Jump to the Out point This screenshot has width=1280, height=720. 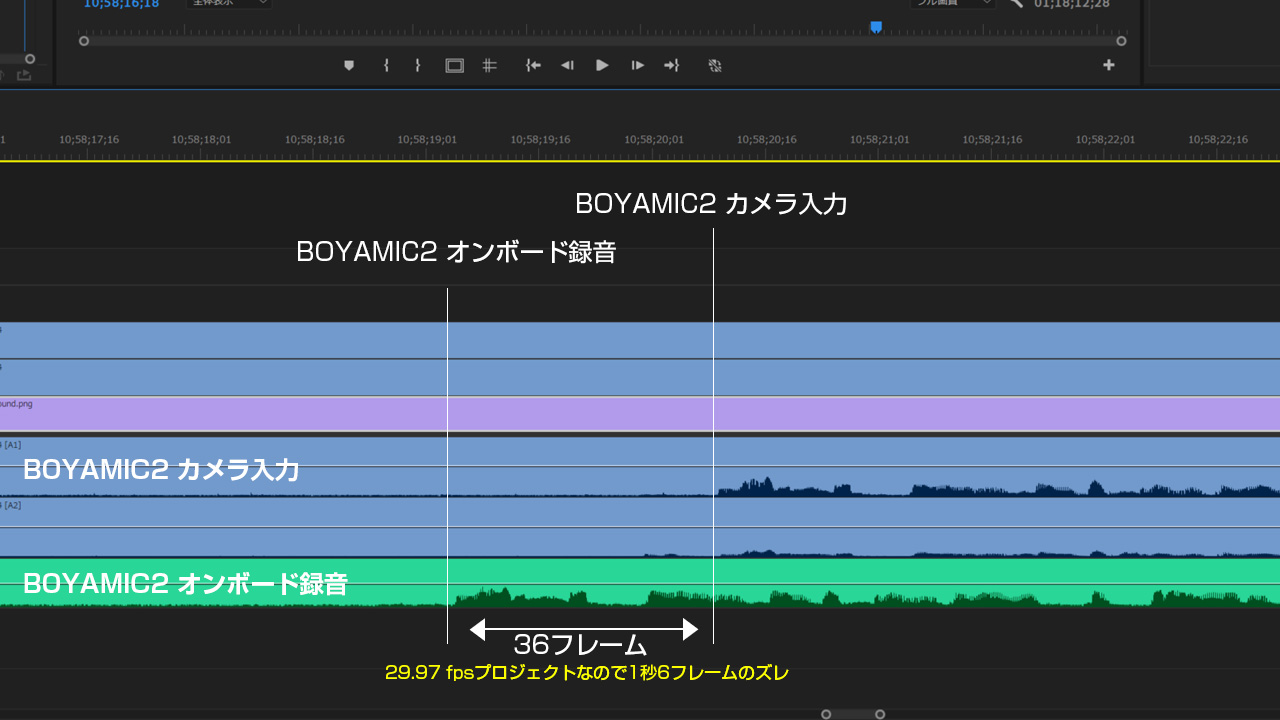(x=671, y=66)
